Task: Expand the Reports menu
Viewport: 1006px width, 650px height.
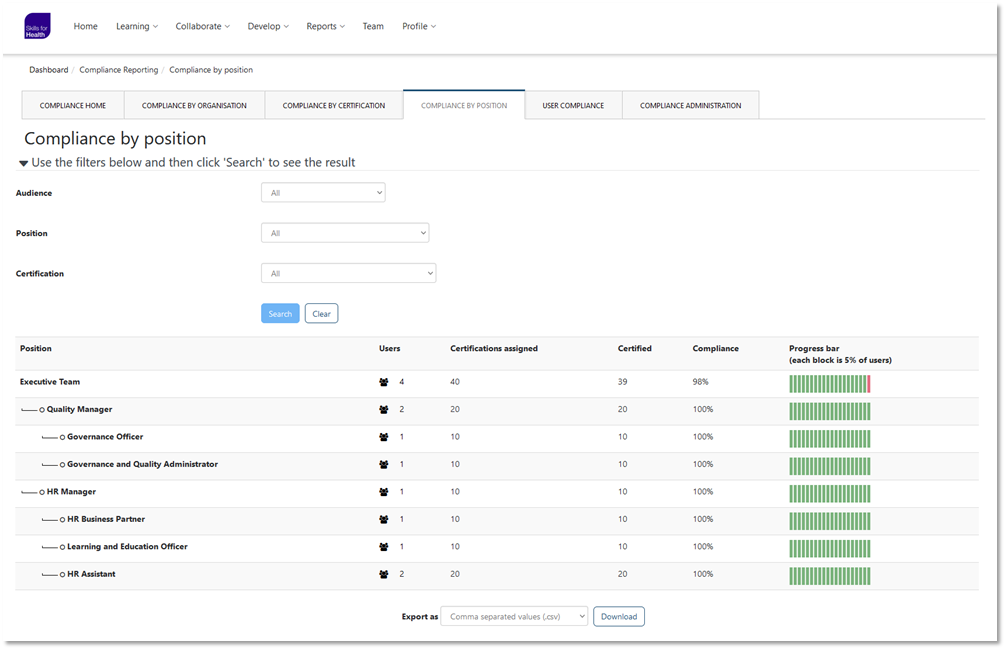Action: click(325, 26)
